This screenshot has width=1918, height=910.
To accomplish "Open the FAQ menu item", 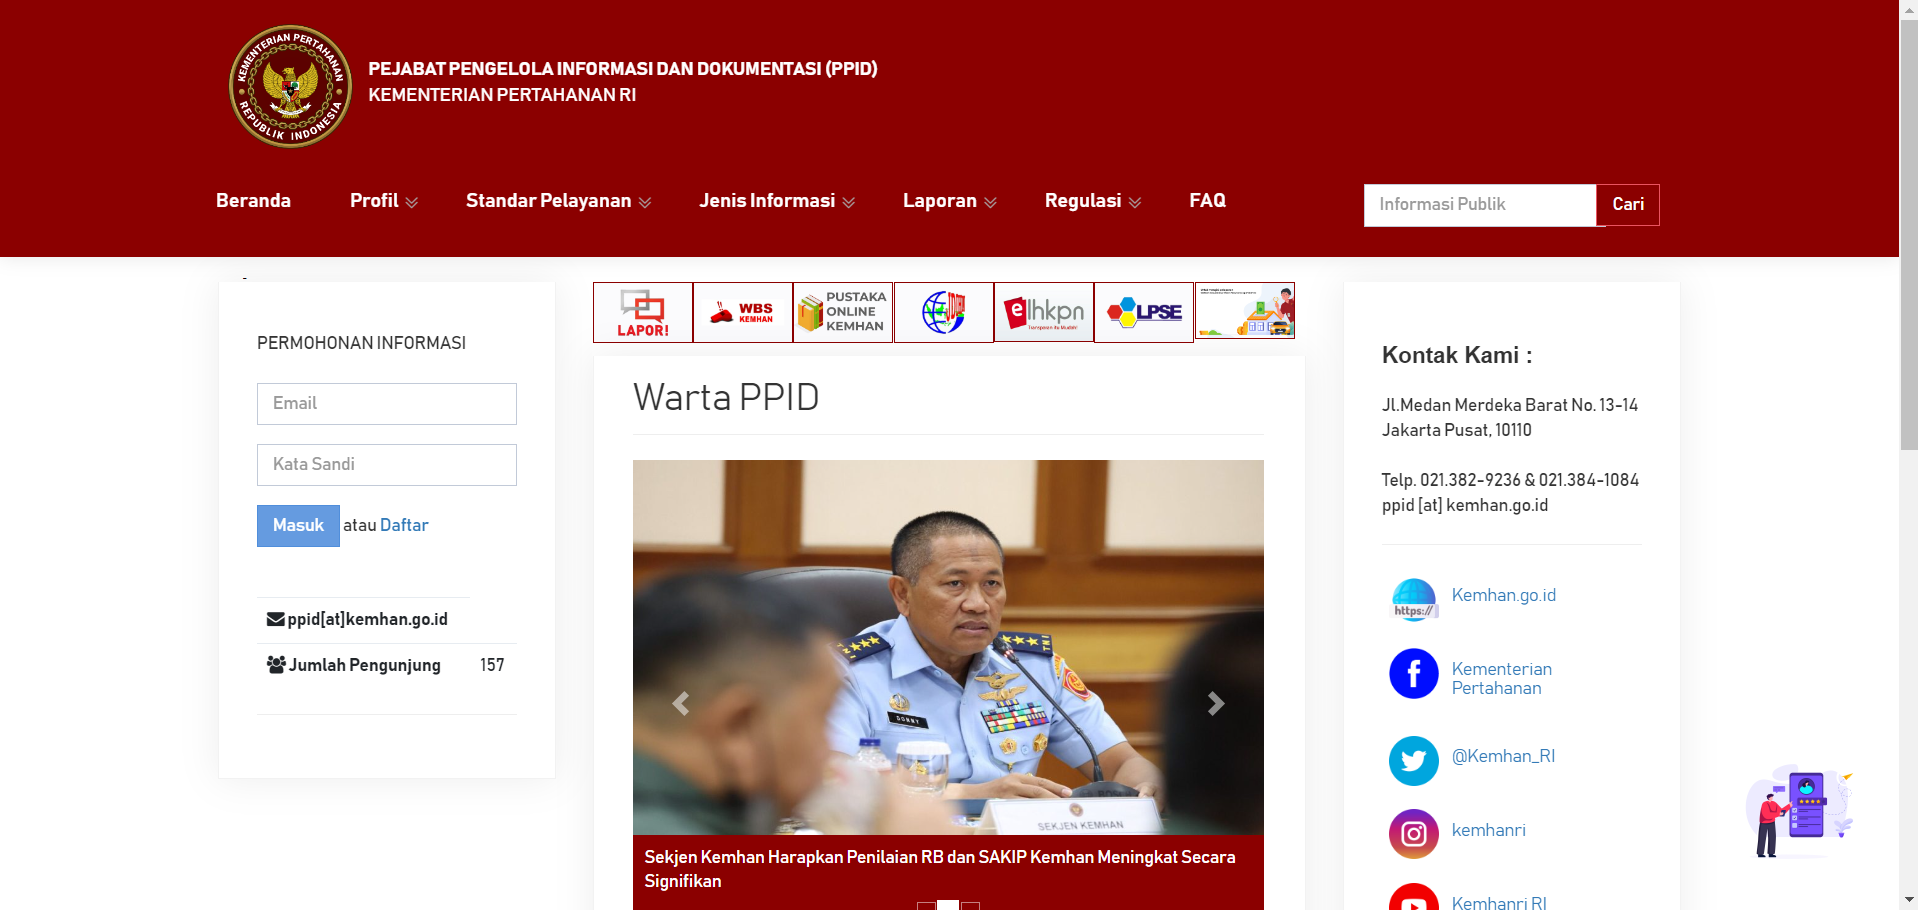I will click(1207, 201).
